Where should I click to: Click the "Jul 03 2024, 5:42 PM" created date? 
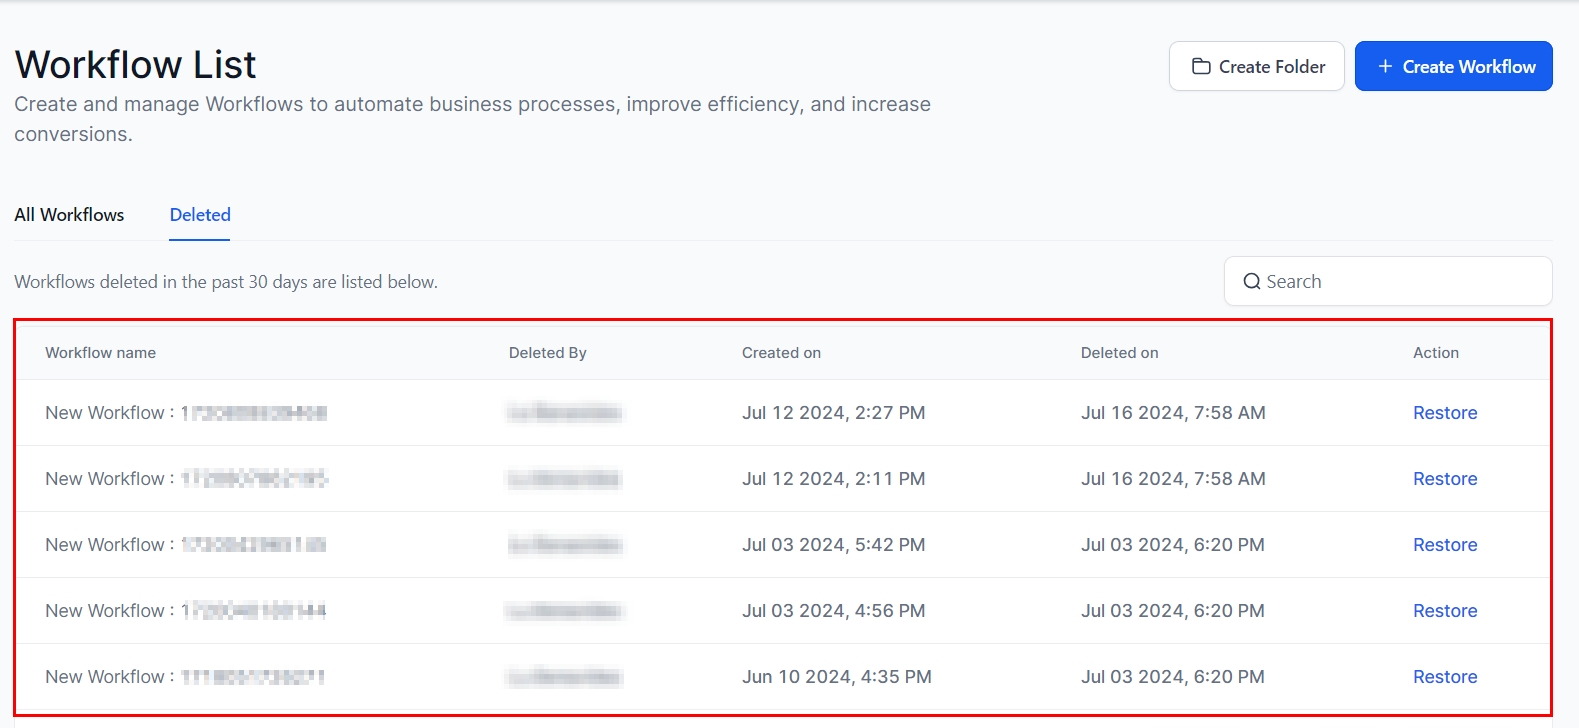coord(833,545)
